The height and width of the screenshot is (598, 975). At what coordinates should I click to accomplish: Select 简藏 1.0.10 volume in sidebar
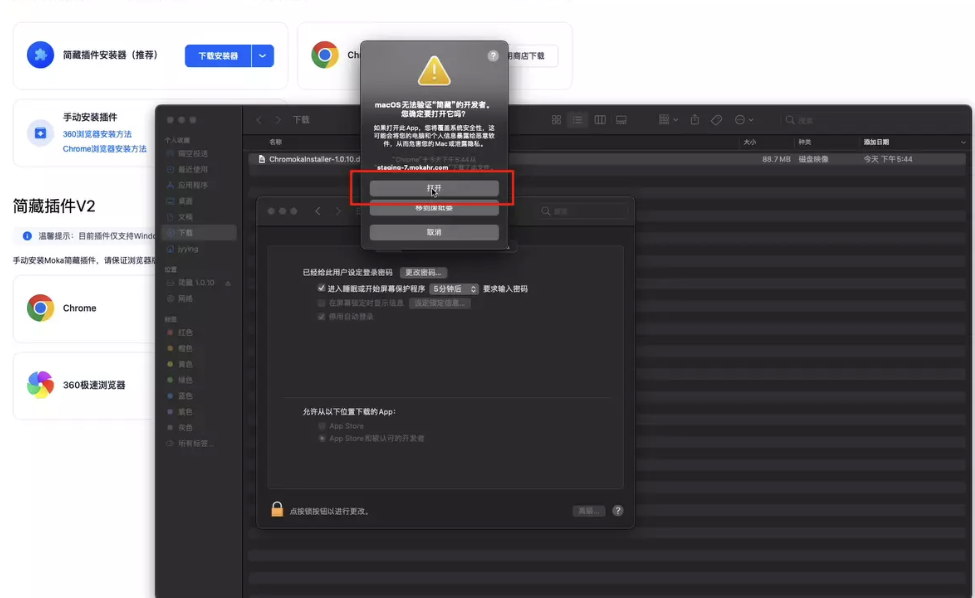coord(196,283)
